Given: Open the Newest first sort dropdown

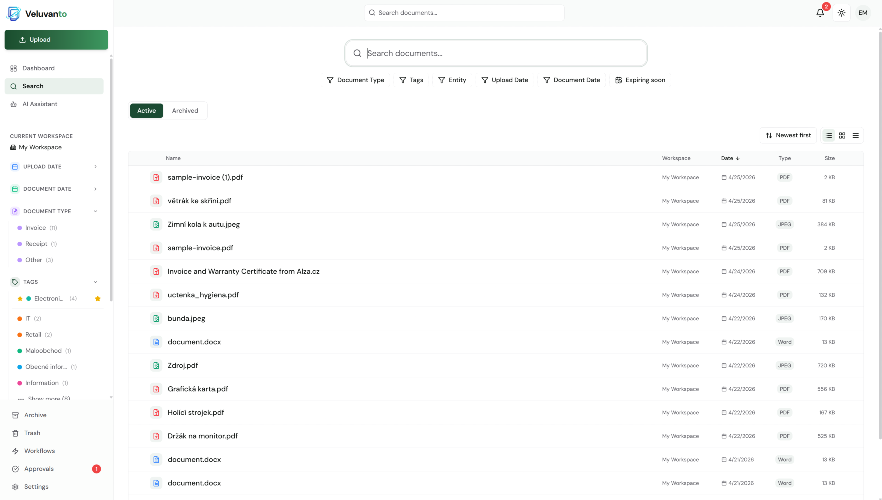Looking at the screenshot, I should click(x=788, y=136).
